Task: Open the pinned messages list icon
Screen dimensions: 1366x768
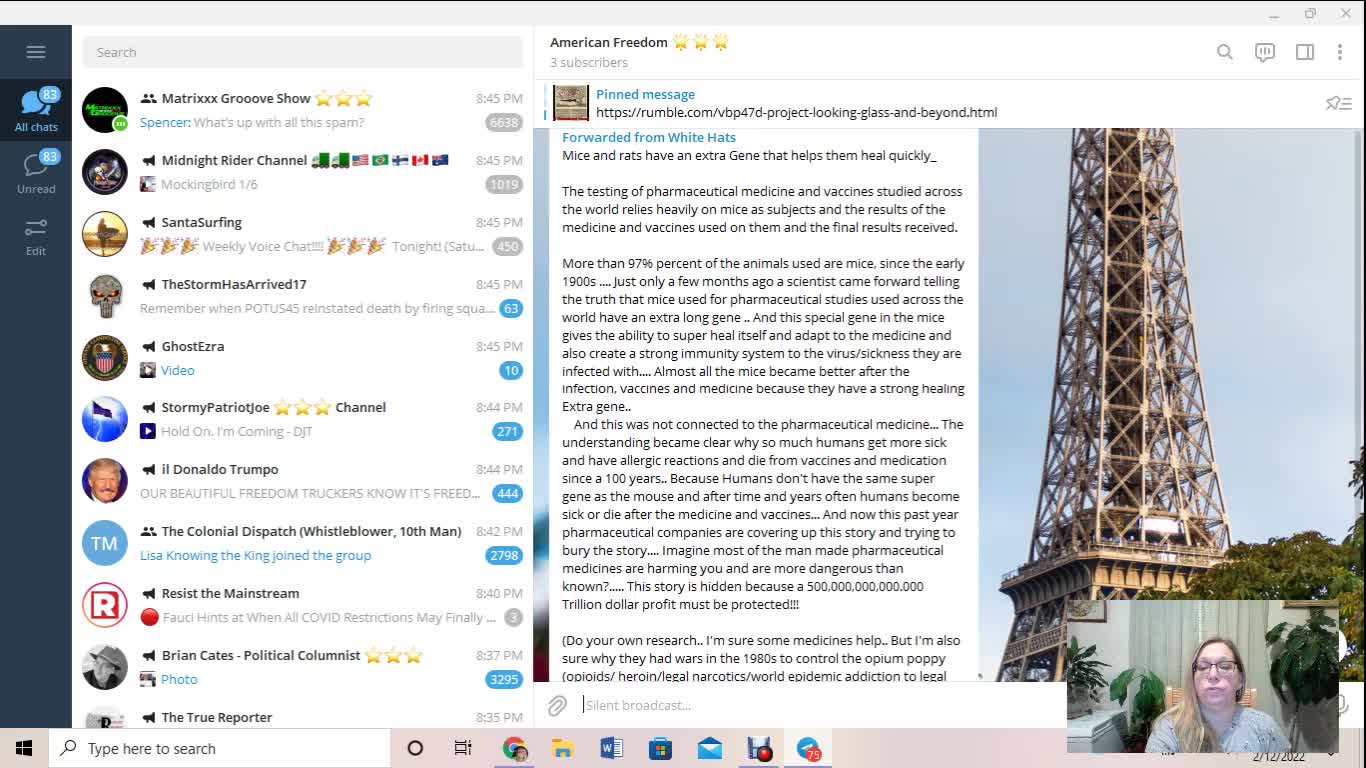Action: click(1338, 103)
